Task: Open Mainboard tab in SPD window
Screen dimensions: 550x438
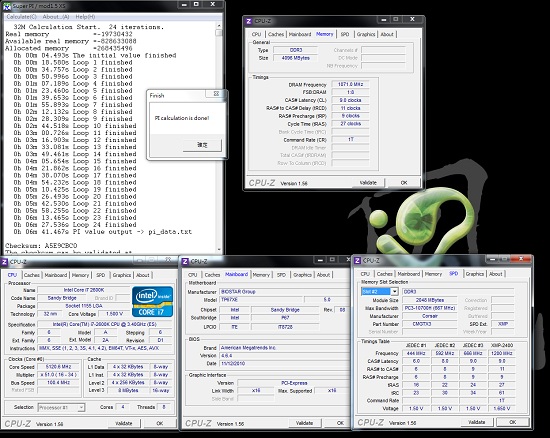Action: pyautogui.click(x=409, y=274)
